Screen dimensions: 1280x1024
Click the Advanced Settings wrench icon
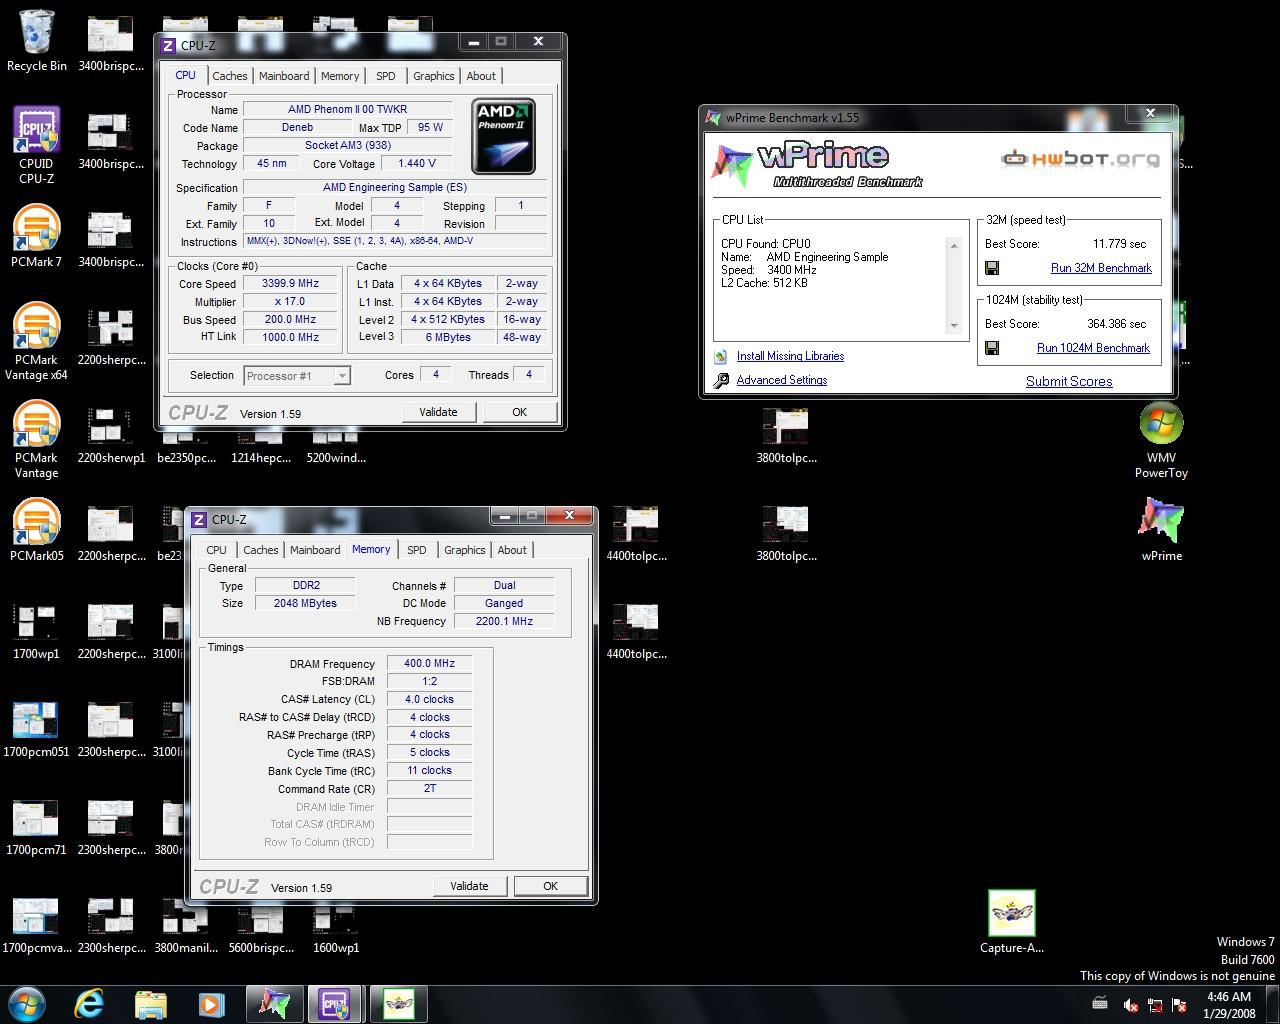721,380
